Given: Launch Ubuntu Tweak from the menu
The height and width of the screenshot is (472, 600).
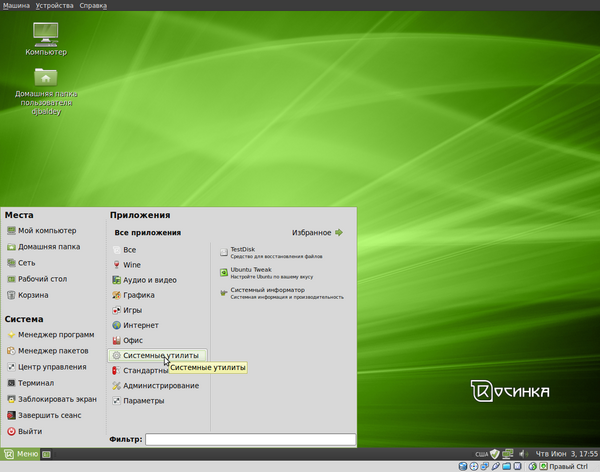Looking at the screenshot, I should coord(250,270).
